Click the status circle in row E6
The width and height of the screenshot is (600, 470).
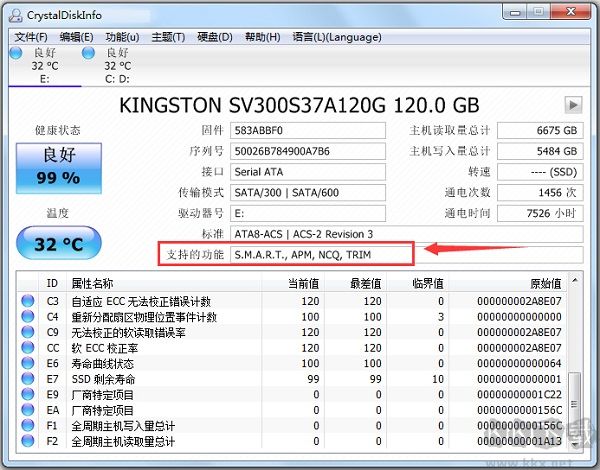pos(28,363)
